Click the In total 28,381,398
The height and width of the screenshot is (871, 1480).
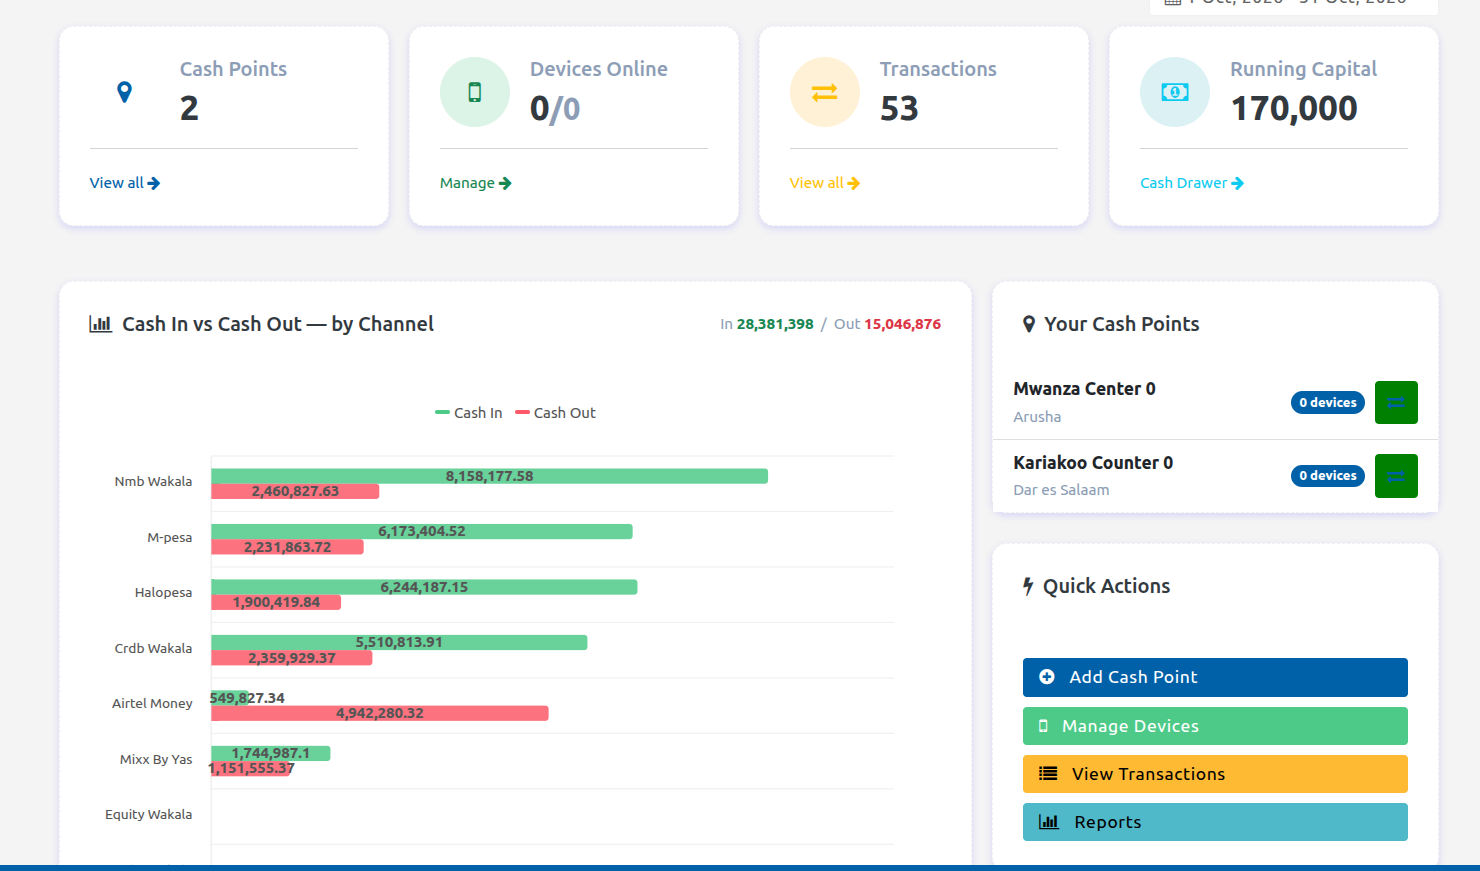pyautogui.click(x=775, y=324)
